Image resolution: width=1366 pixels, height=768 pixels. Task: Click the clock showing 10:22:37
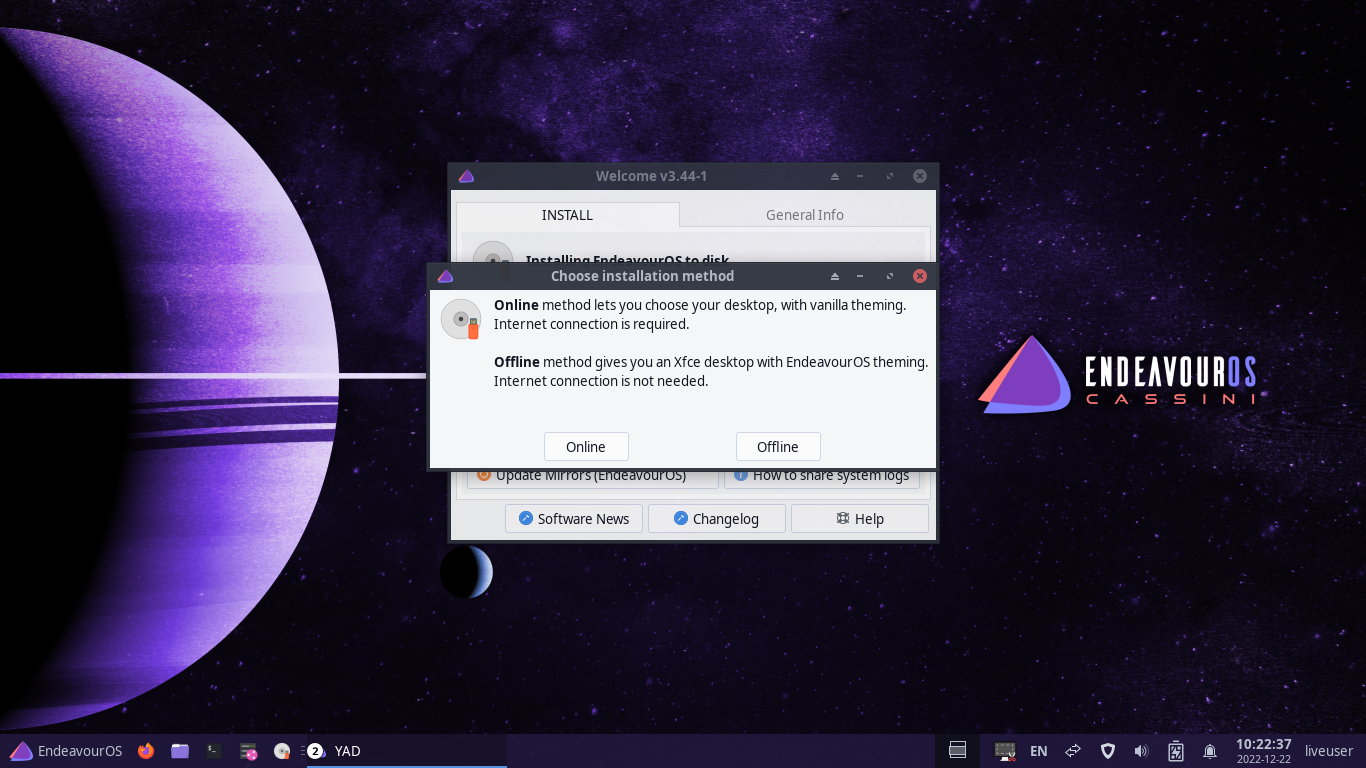coord(1264,751)
